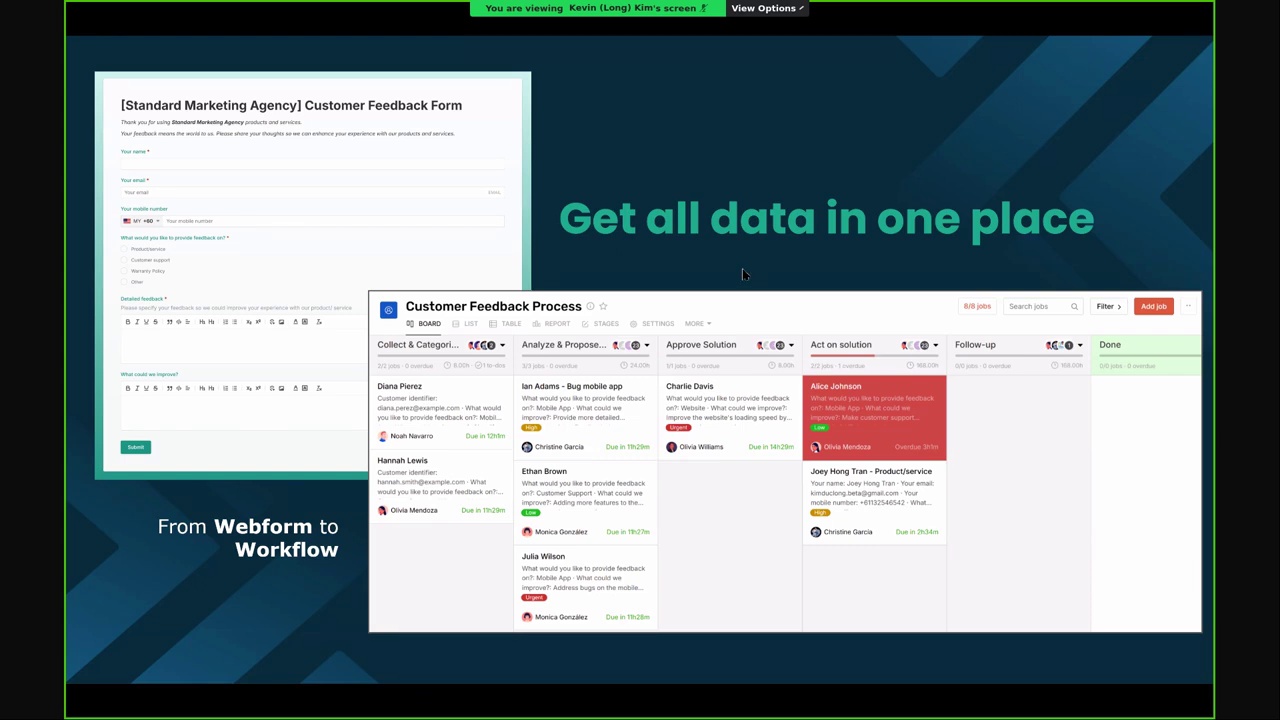Click the search magnifier icon in Search jobs
The width and height of the screenshot is (1280, 720).
click(x=1074, y=307)
